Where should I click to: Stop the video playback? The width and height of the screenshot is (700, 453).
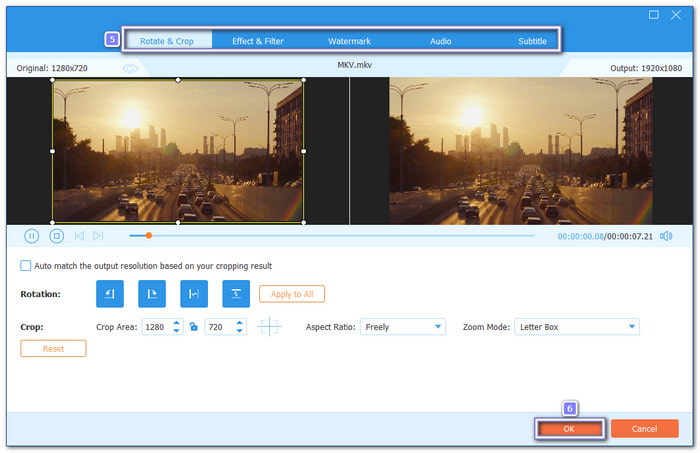(57, 236)
